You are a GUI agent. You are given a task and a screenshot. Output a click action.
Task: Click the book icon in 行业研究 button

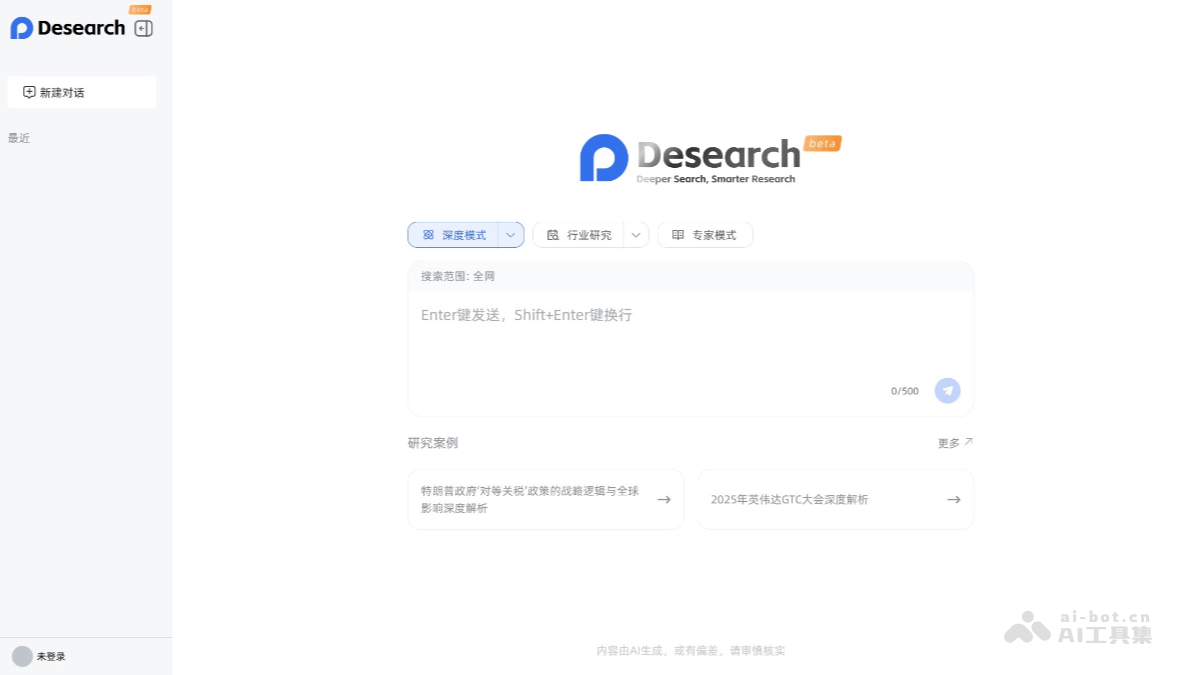pos(553,234)
